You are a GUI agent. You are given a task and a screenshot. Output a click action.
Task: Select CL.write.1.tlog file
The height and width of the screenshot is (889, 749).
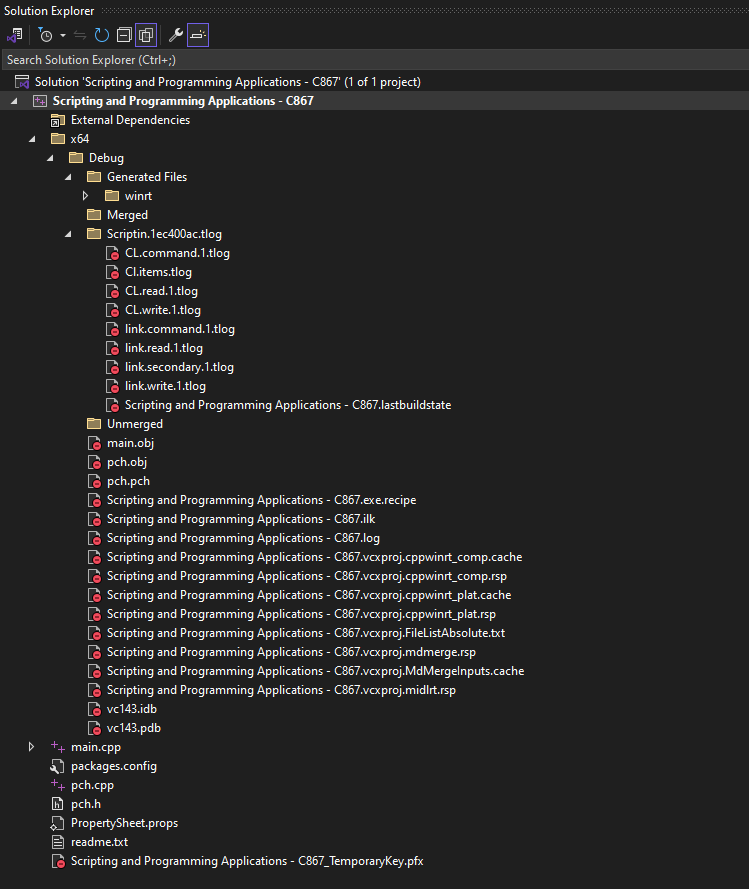pos(163,310)
